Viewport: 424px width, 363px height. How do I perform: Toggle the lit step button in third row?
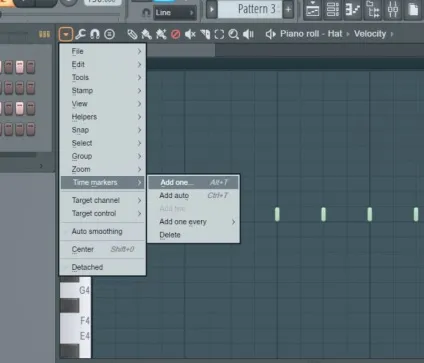(20, 109)
